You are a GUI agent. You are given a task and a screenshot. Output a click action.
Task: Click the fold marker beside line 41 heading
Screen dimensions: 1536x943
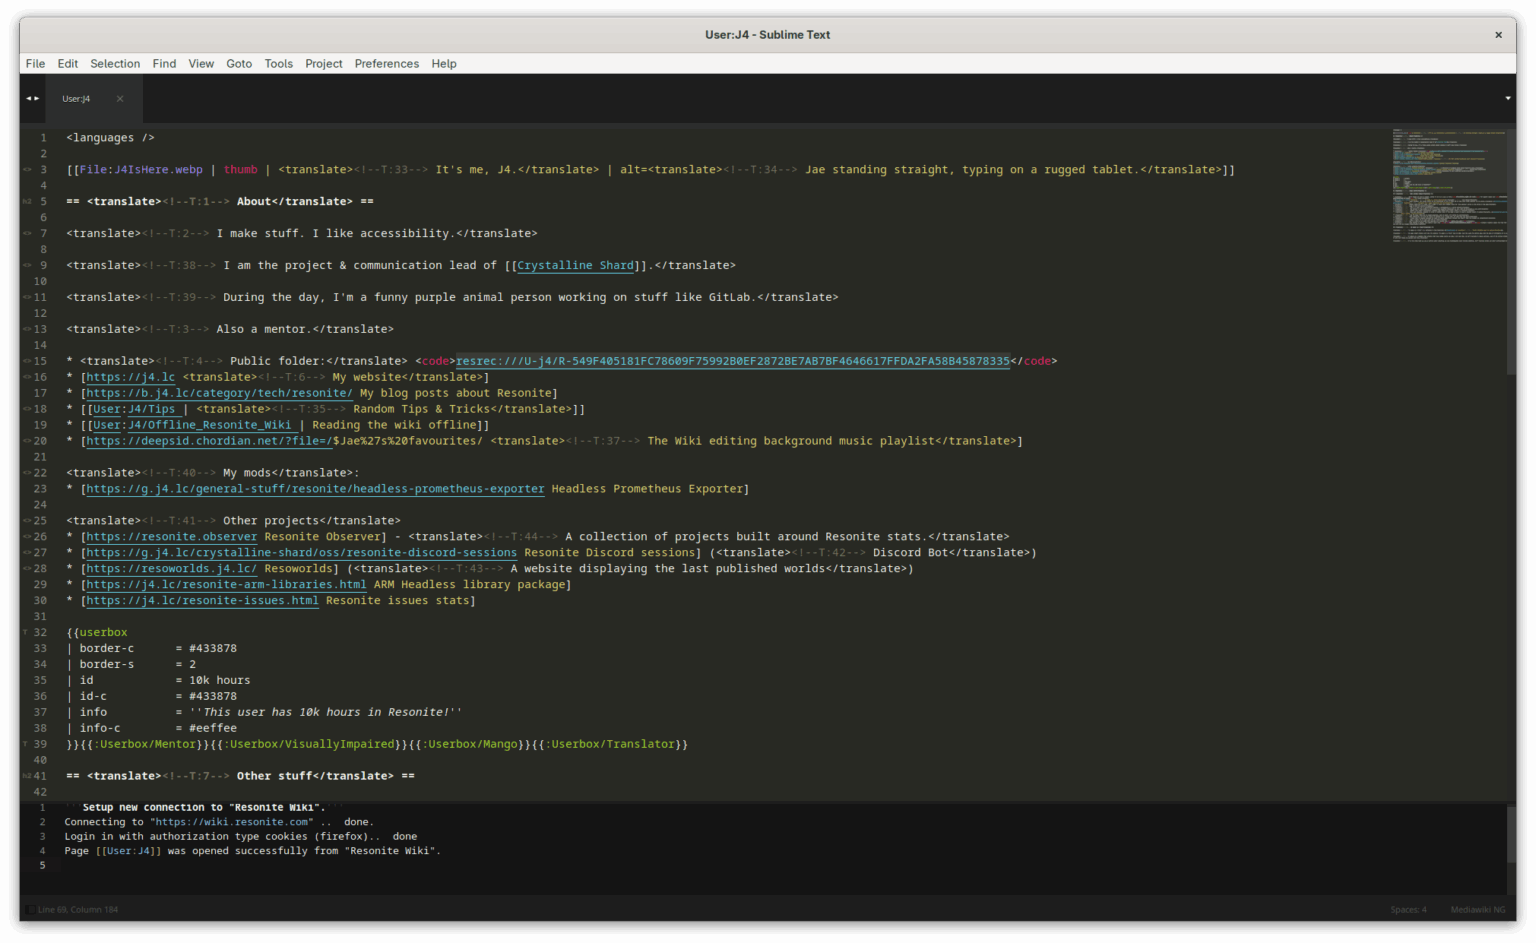26,775
